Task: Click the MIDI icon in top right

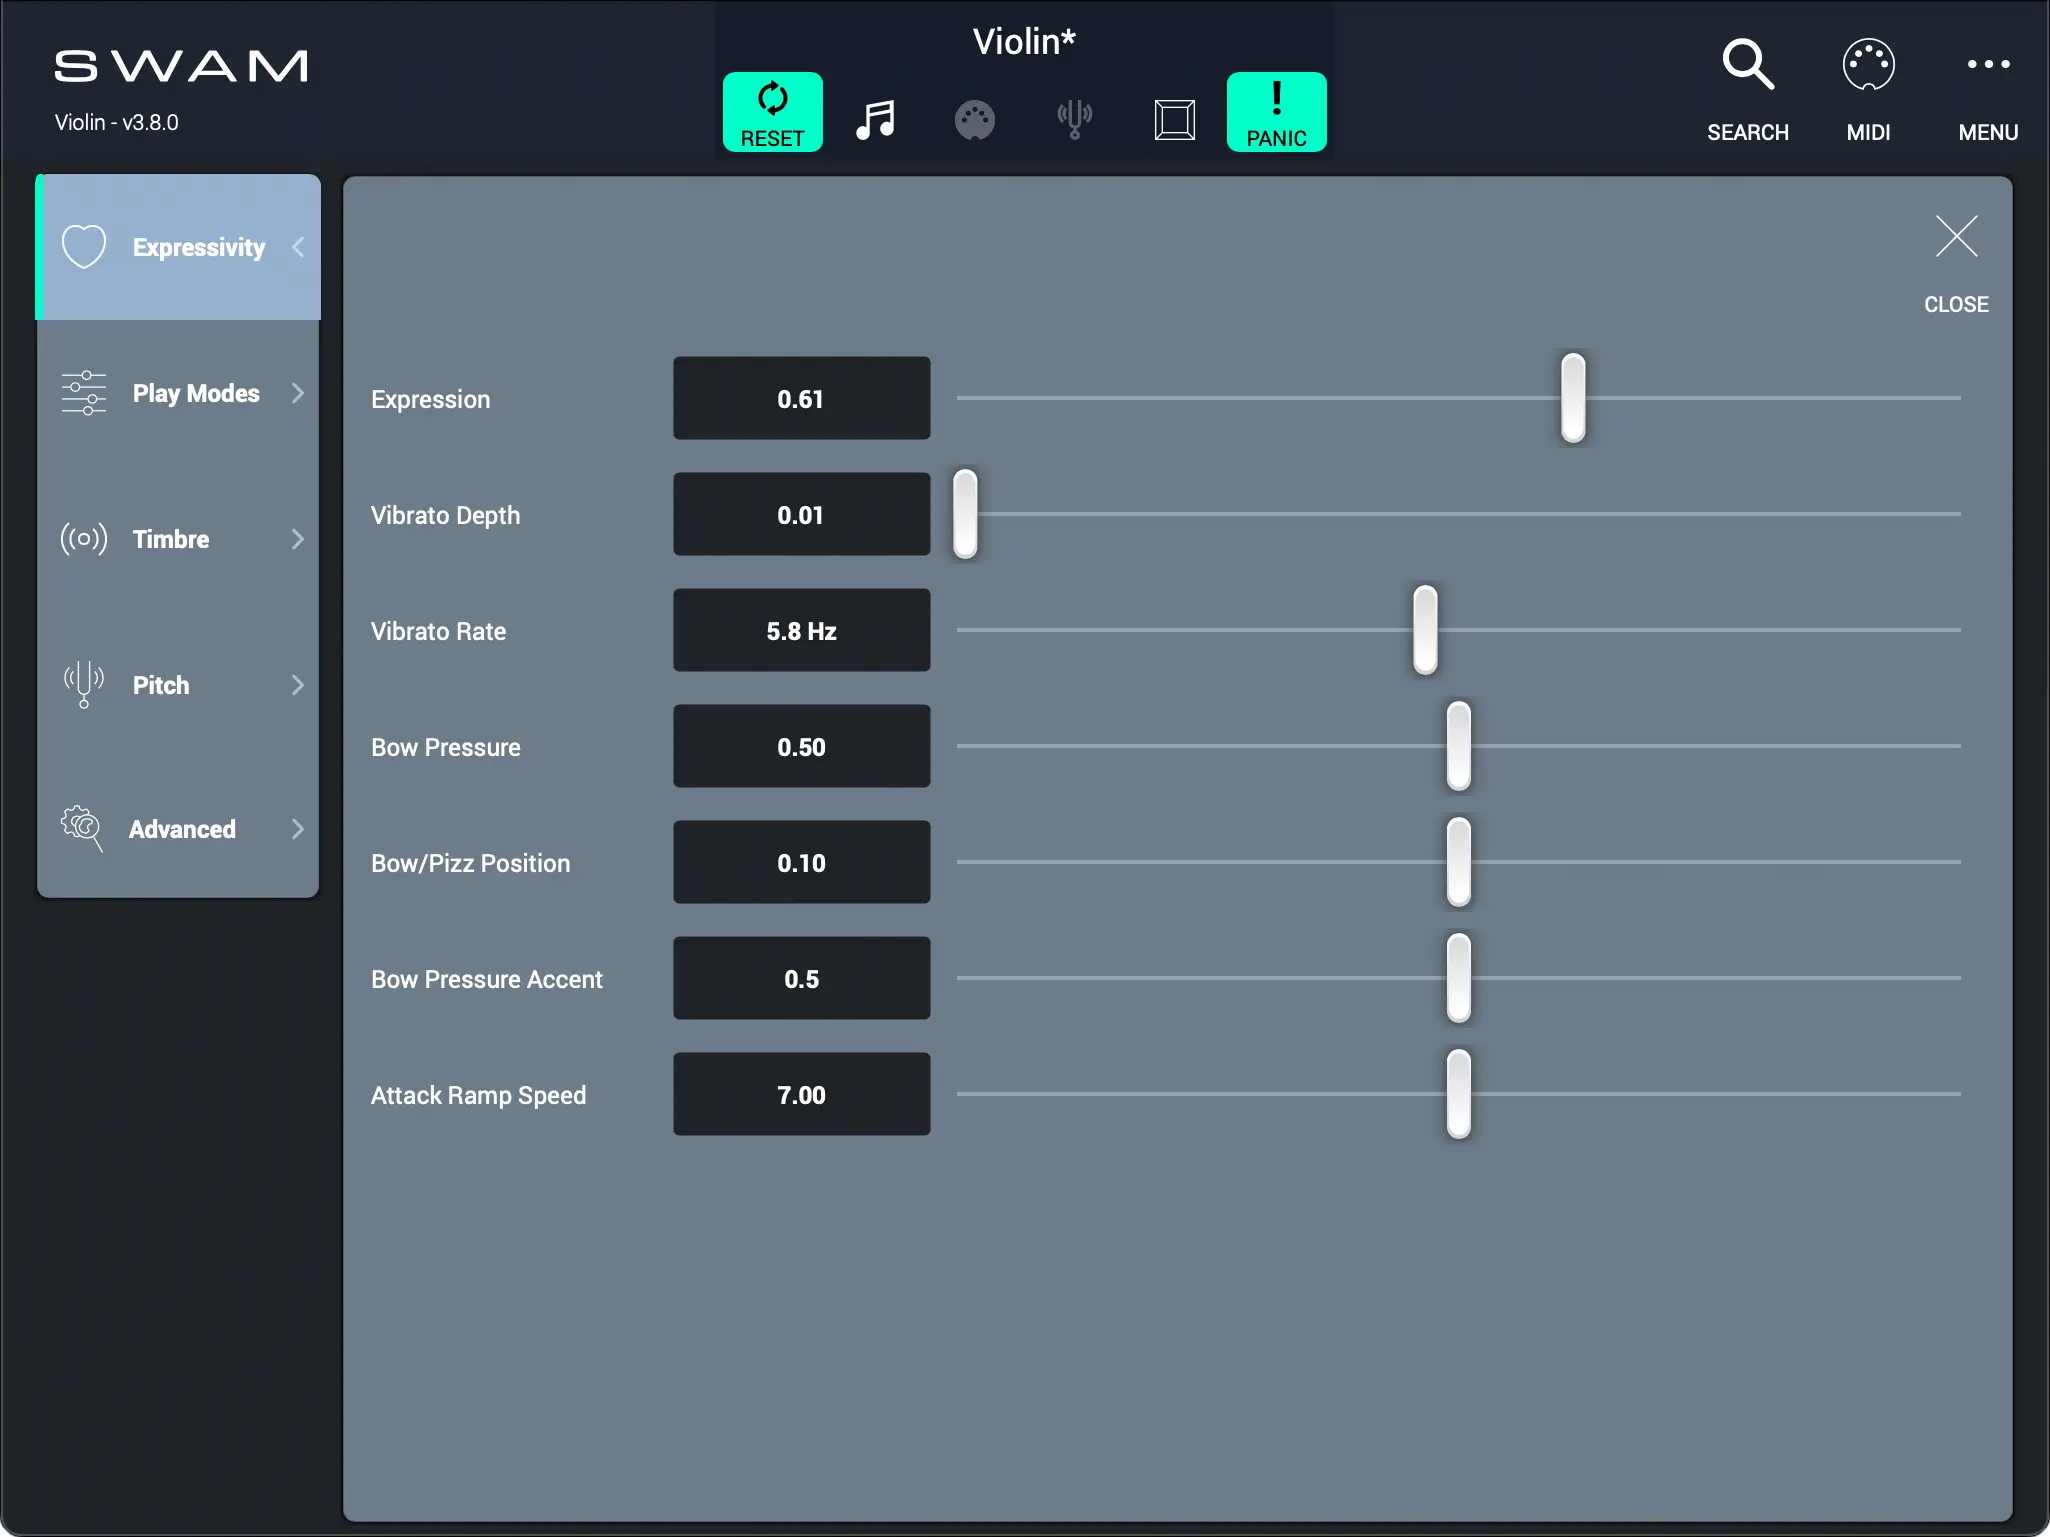Action: click(1868, 64)
